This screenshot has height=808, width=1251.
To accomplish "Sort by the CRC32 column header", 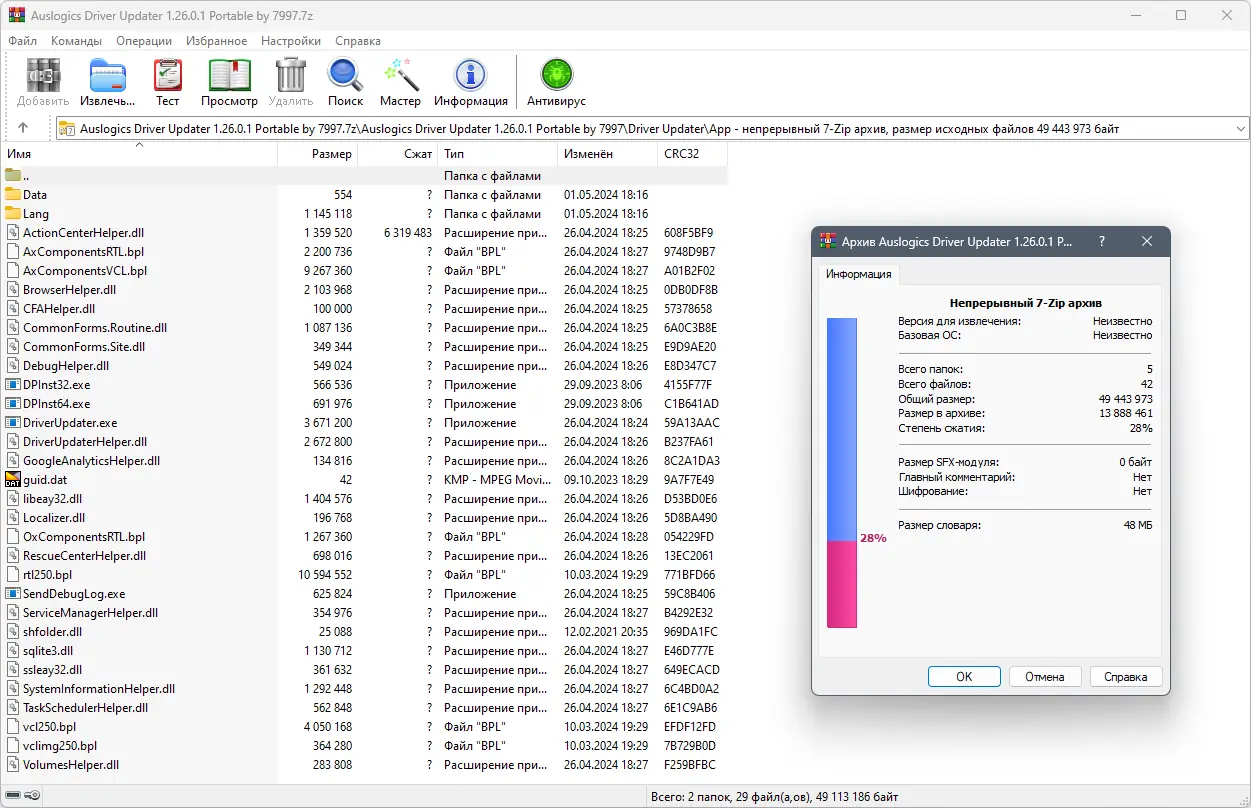I will pyautogui.click(x=692, y=154).
